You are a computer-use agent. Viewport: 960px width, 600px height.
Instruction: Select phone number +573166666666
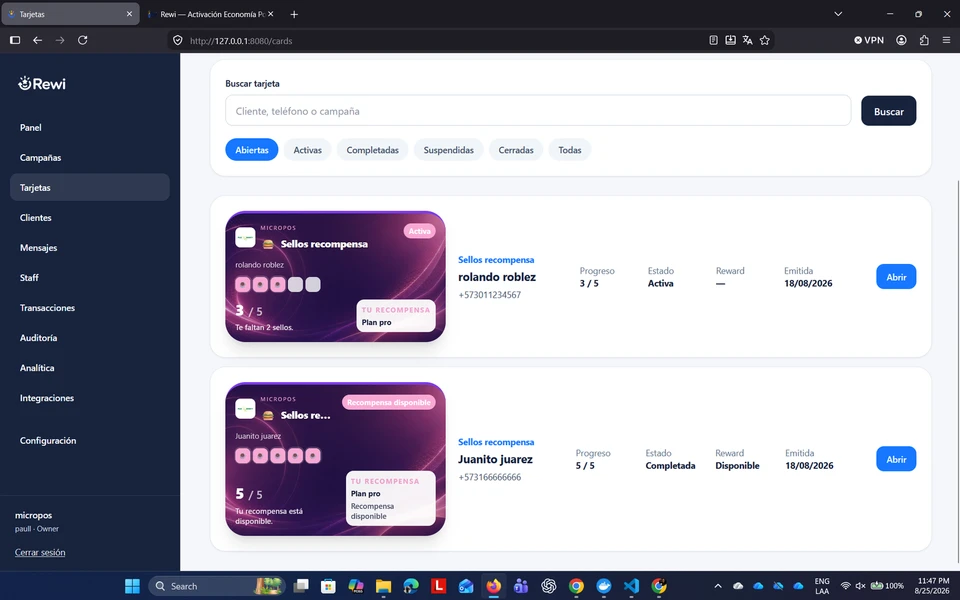(x=489, y=477)
